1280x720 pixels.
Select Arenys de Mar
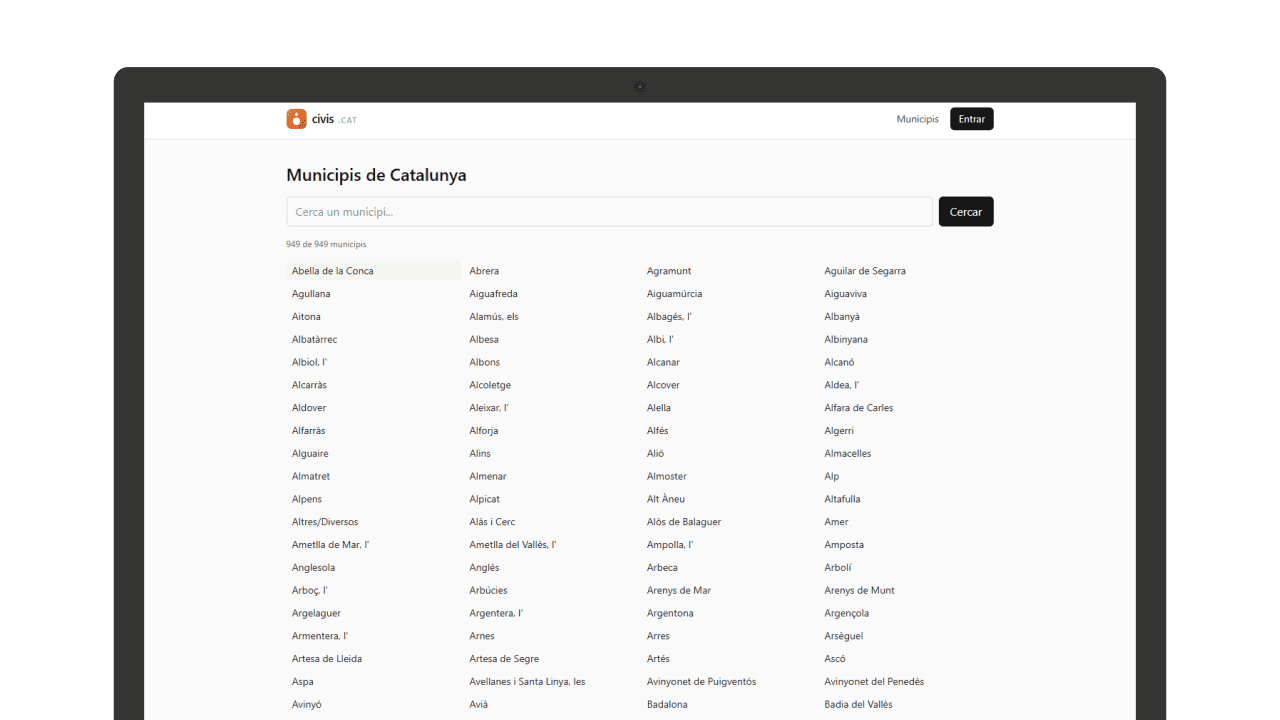point(679,591)
